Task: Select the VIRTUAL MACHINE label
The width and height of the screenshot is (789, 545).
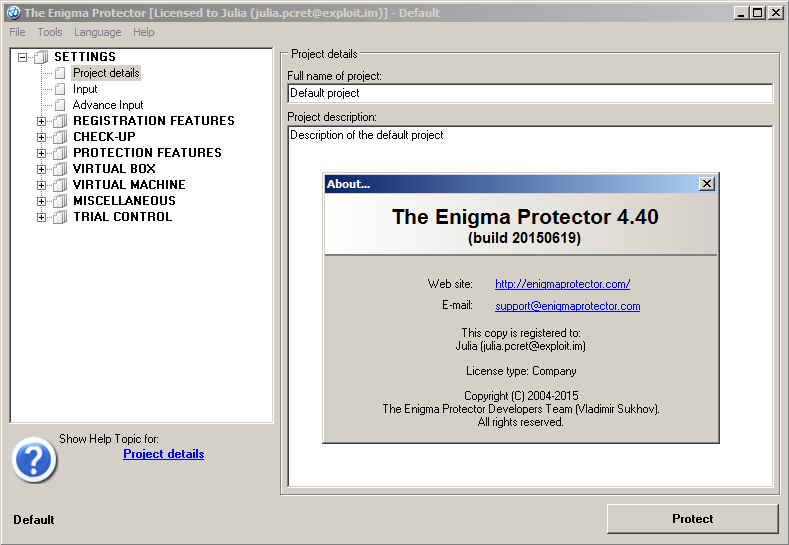Action: point(129,185)
